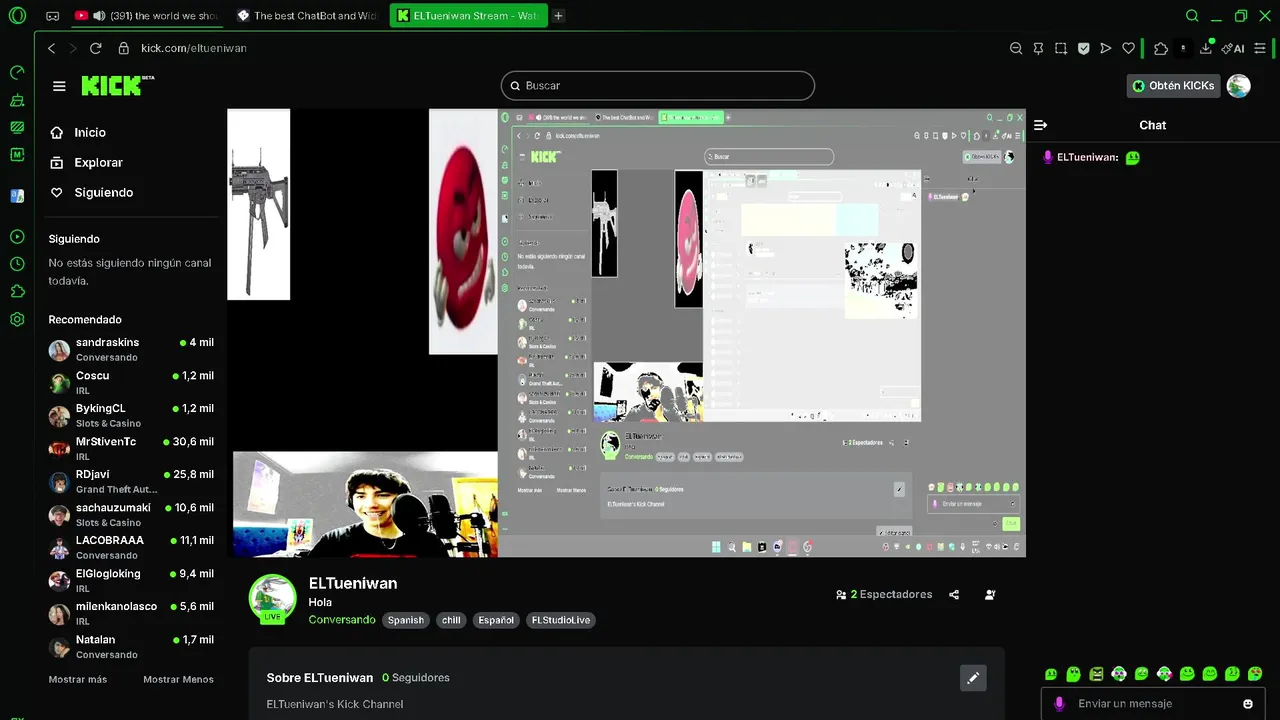1280x720 pixels.
Task: Open a new browser tab
Action: click(x=558, y=16)
